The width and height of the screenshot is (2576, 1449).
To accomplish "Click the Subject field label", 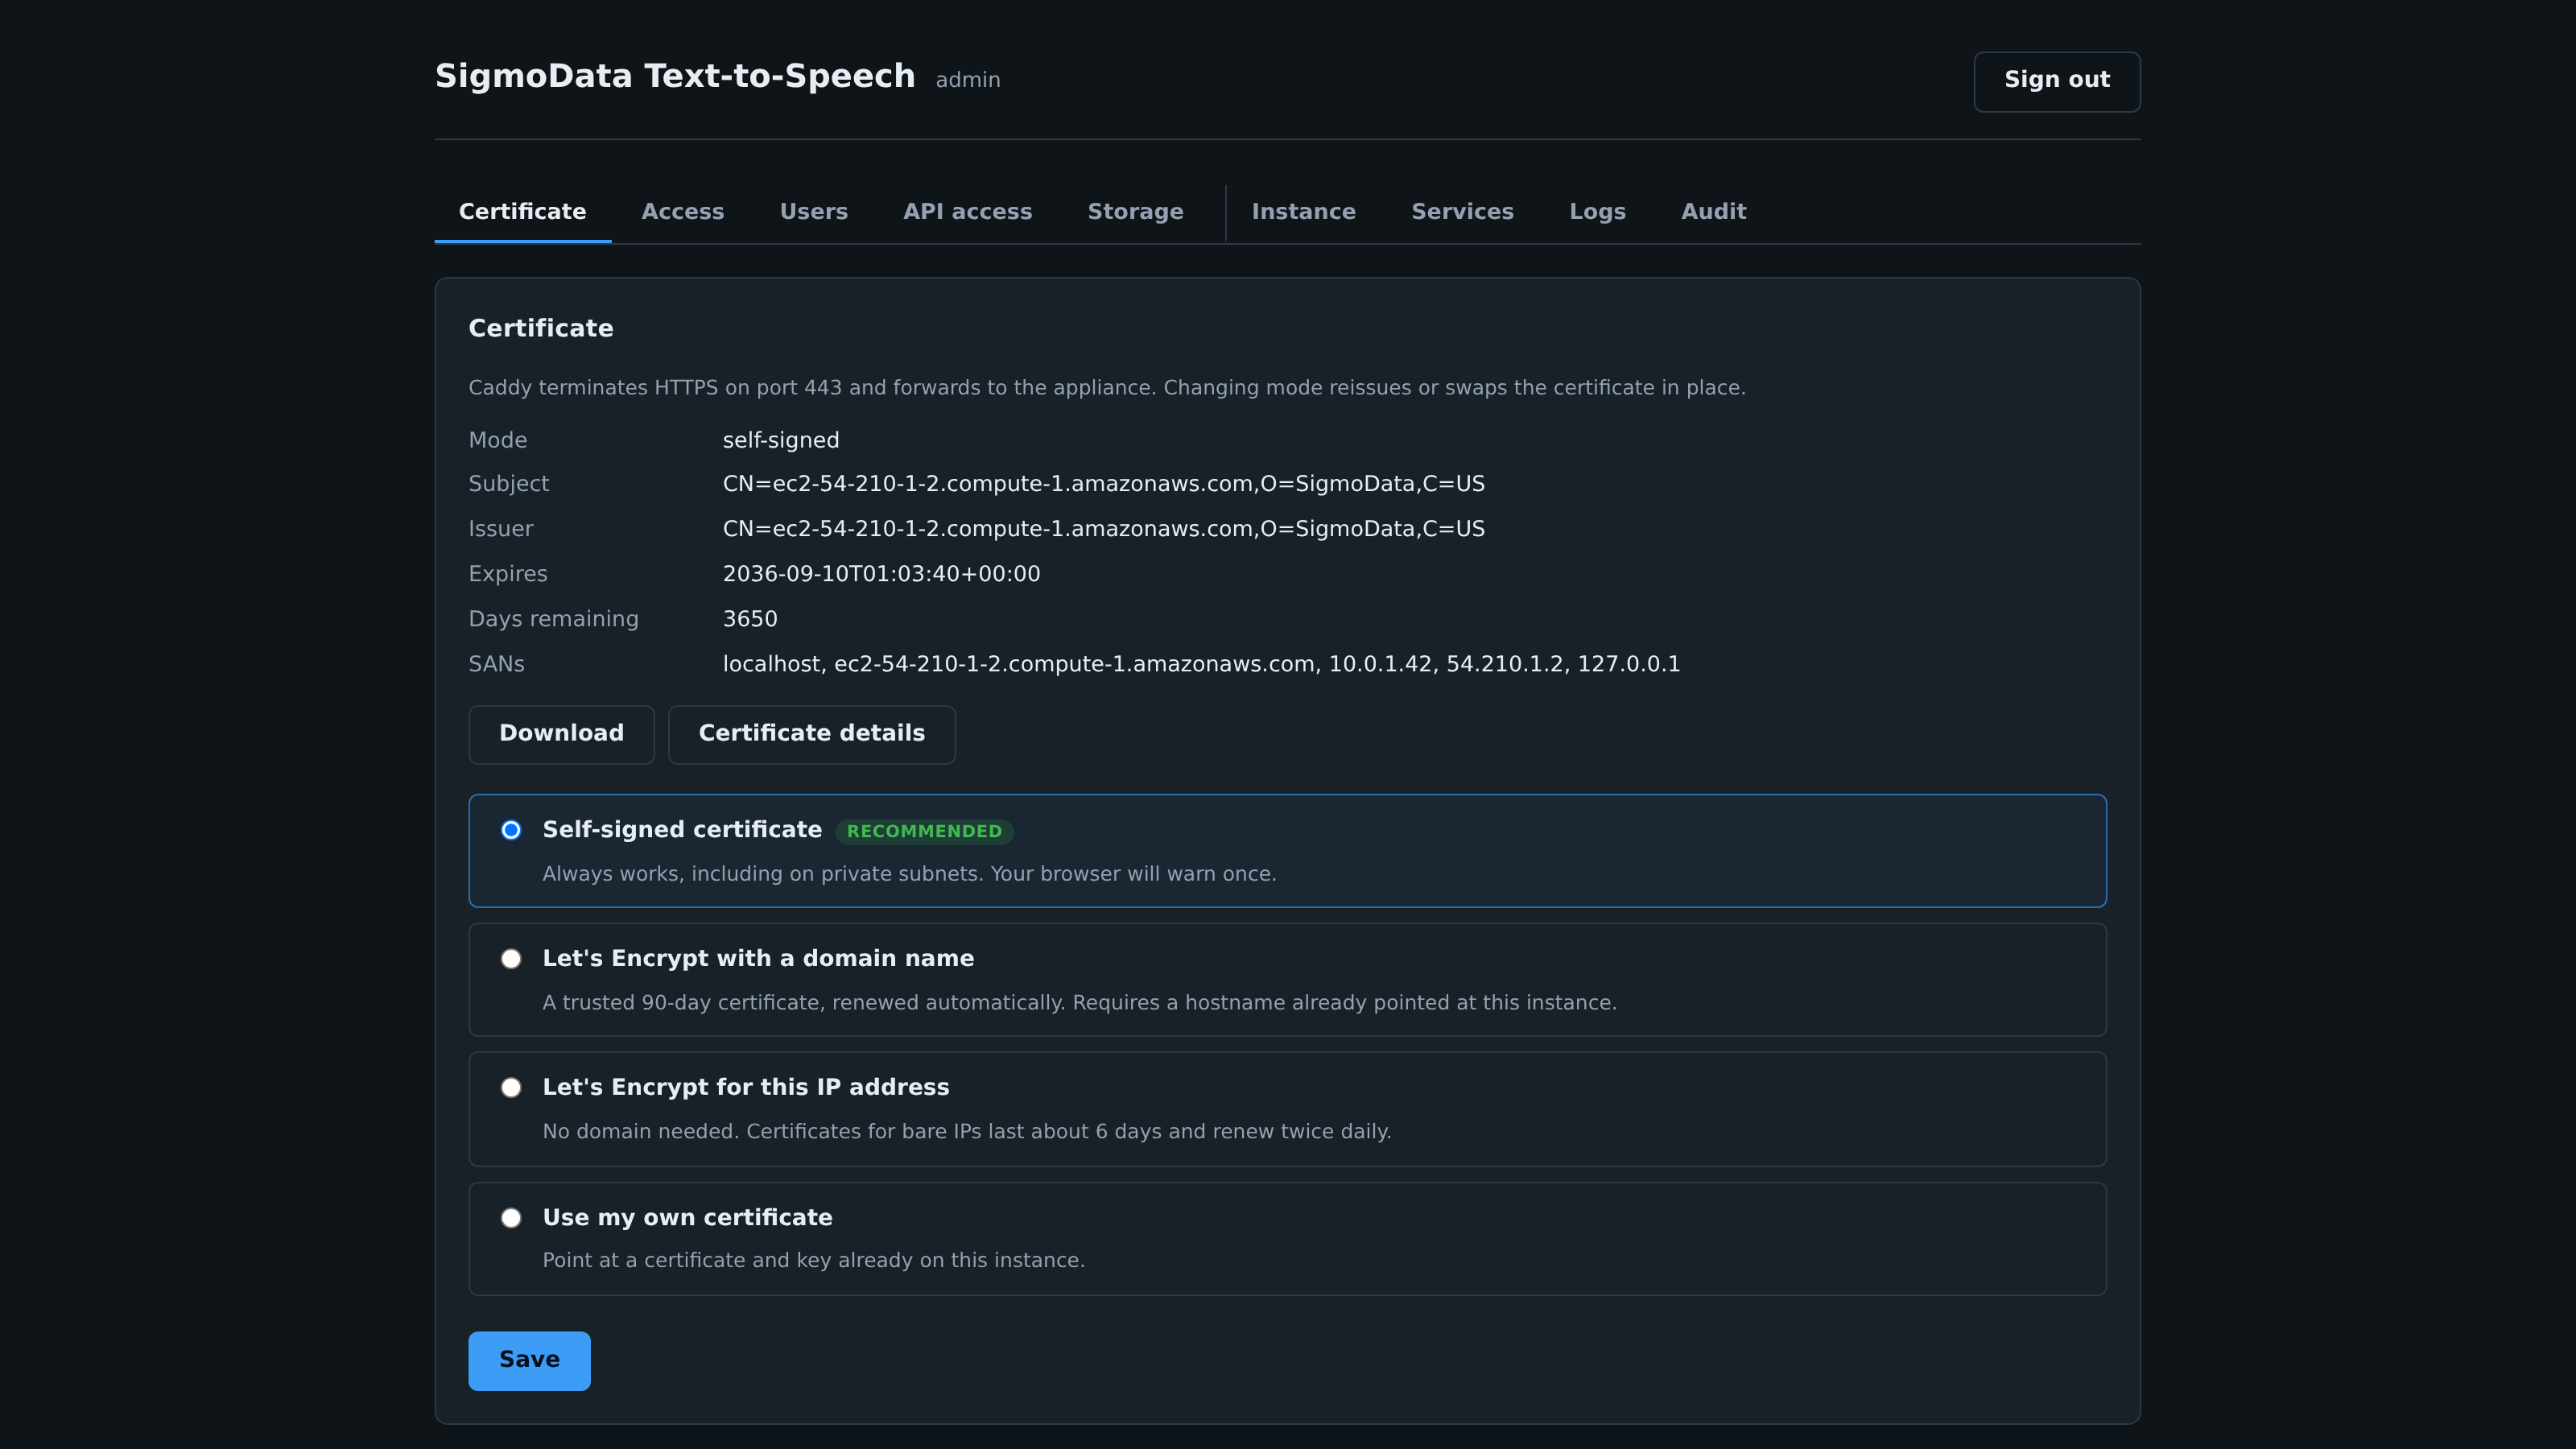I will [509, 484].
